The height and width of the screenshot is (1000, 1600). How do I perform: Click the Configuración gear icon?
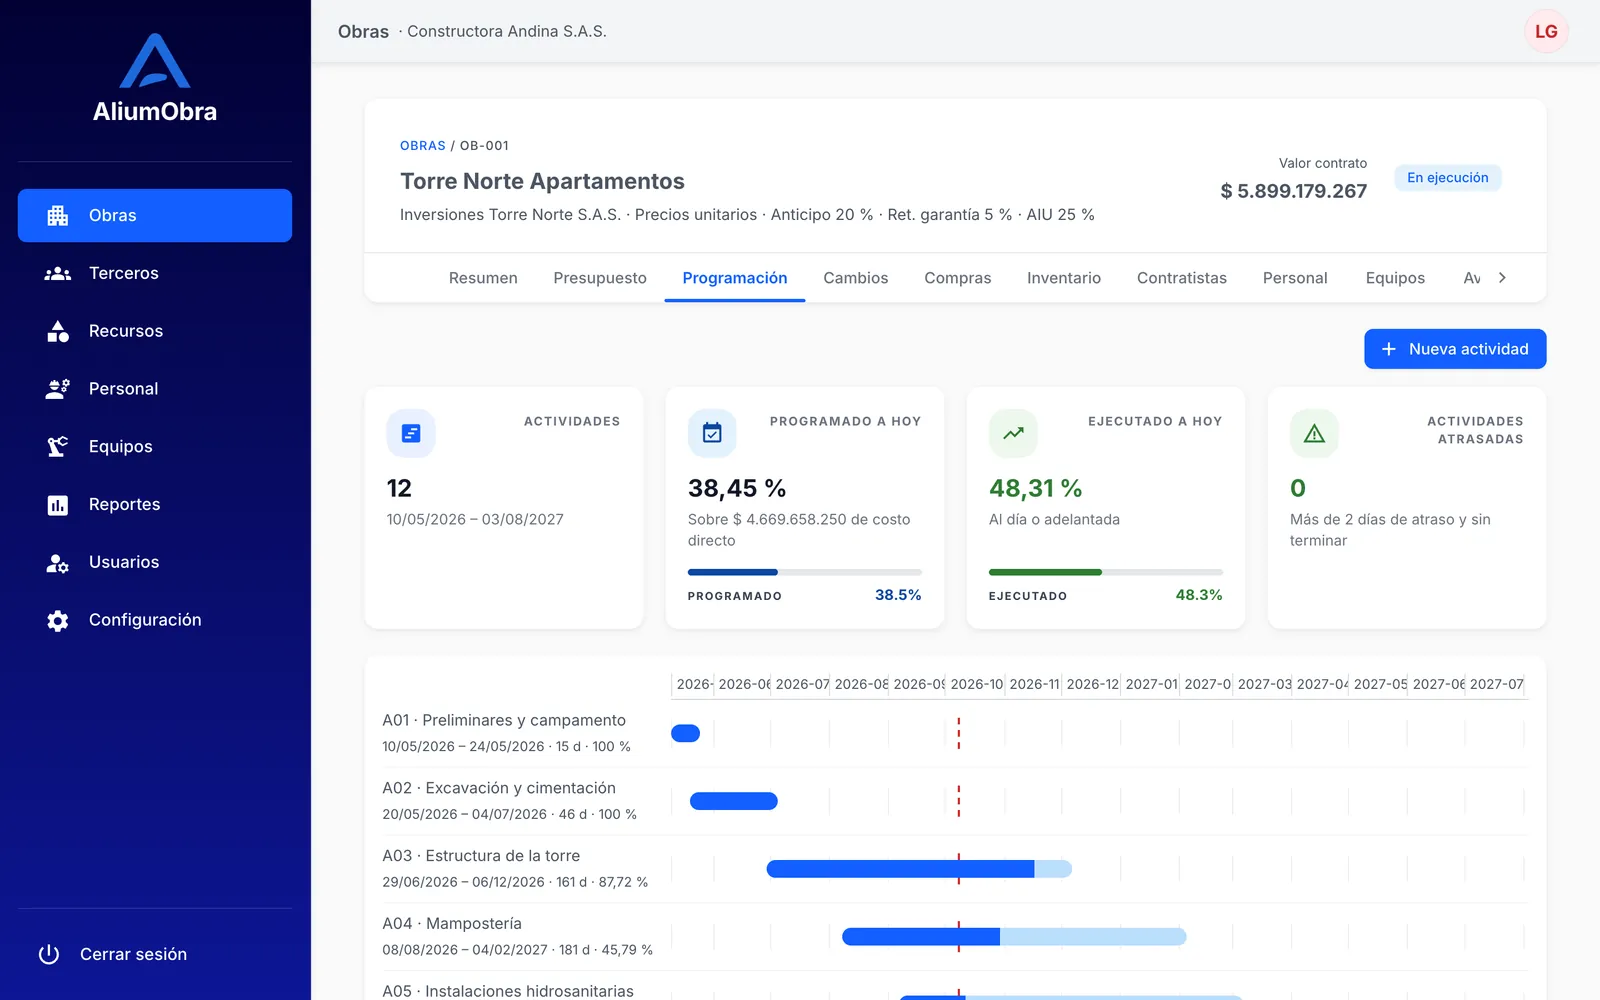click(x=58, y=620)
